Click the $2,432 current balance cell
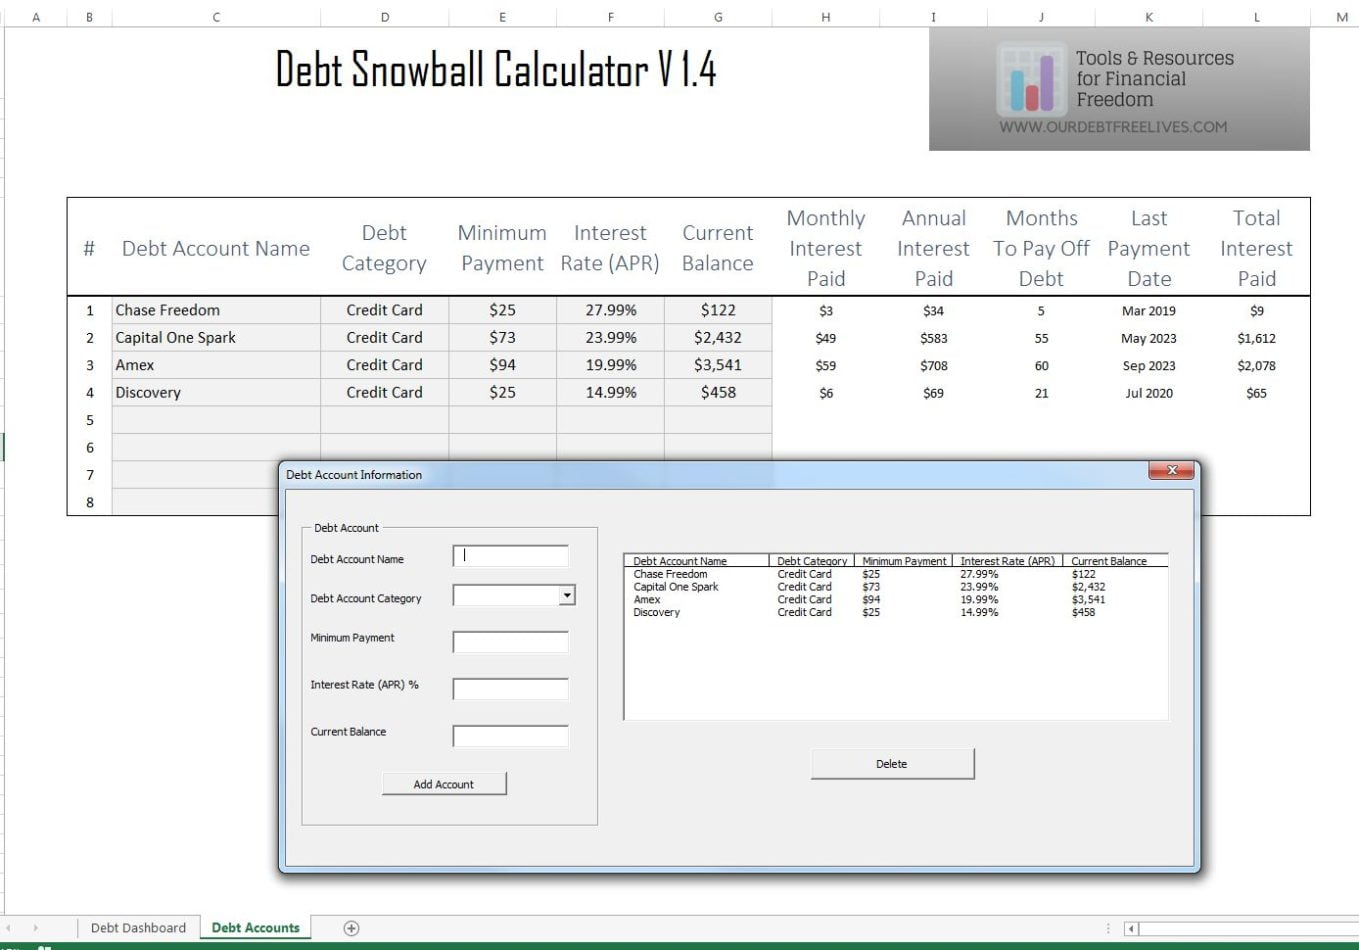1359x950 pixels. click(x=718, y=337)
